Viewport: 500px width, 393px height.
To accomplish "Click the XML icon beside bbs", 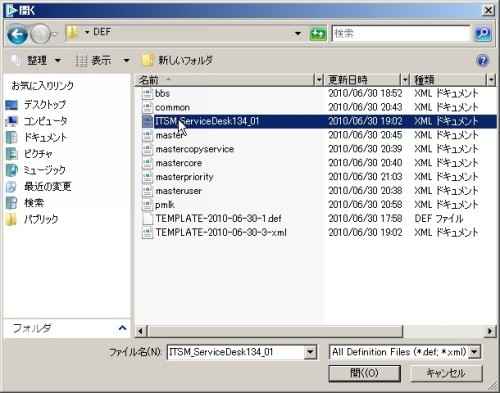I will point(147,94).
